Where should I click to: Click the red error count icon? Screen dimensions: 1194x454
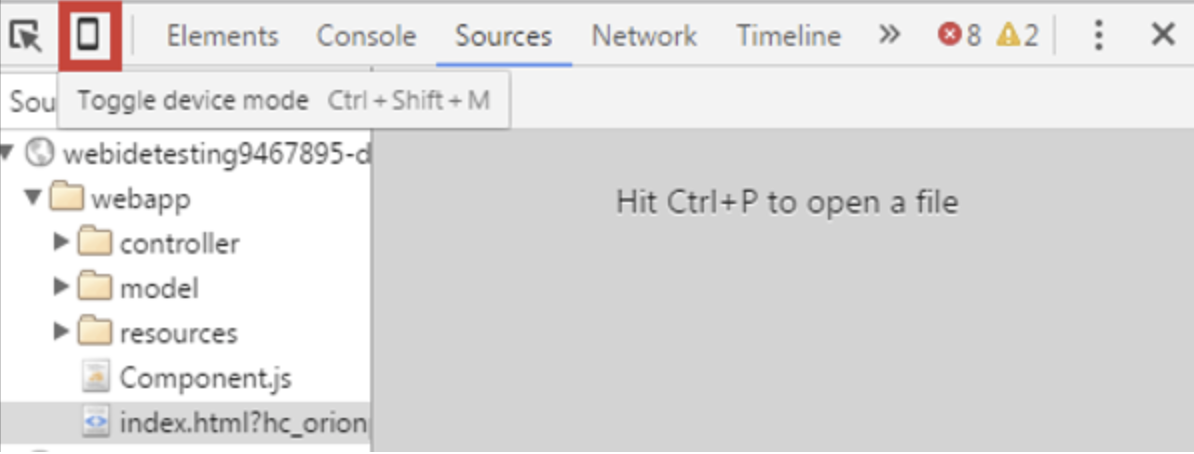(x=950, y=35)
